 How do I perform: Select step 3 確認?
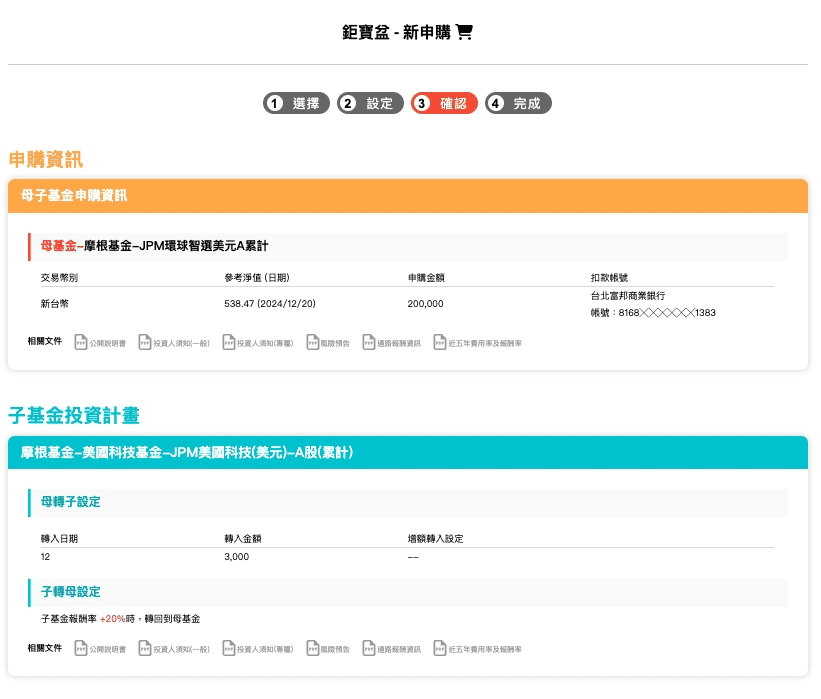pyautogui.click(x=444, y=103)
